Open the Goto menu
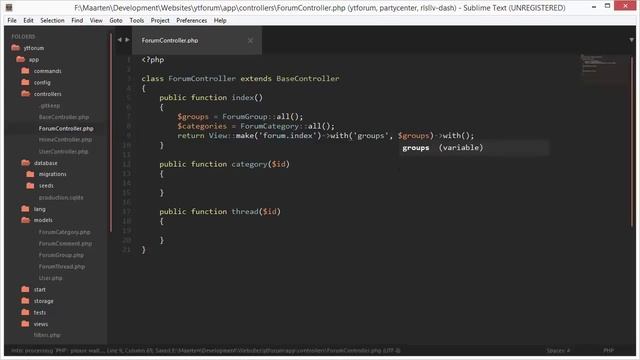This screenshot has width=640, height=360. (116, 20)
